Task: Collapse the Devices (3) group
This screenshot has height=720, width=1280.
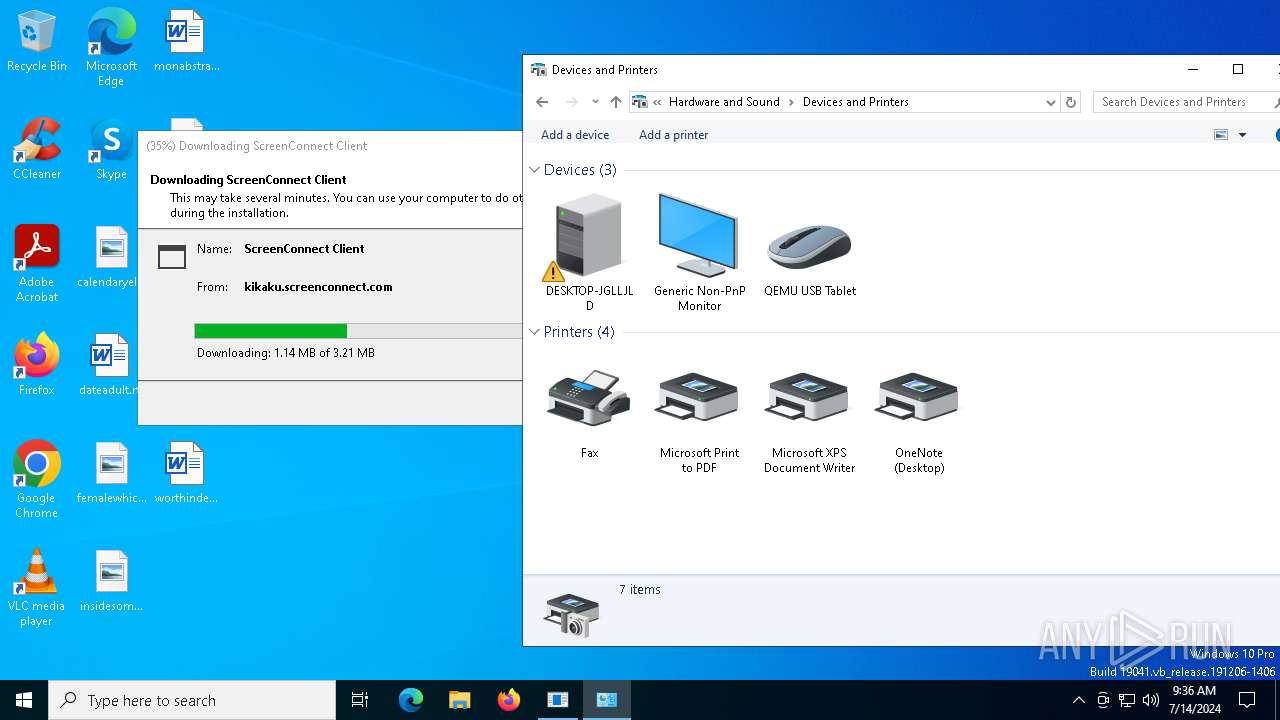Action: (535, 170)
